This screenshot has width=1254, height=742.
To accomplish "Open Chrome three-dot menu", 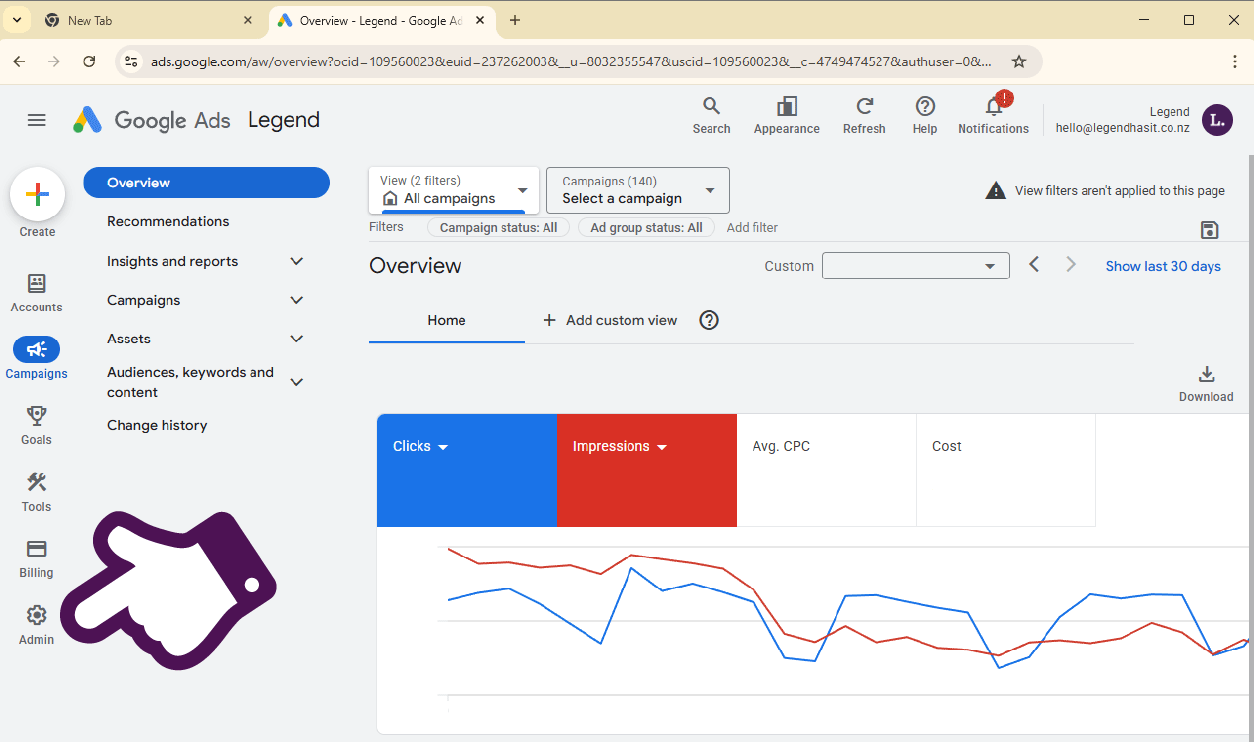I will pos(1235,61).
